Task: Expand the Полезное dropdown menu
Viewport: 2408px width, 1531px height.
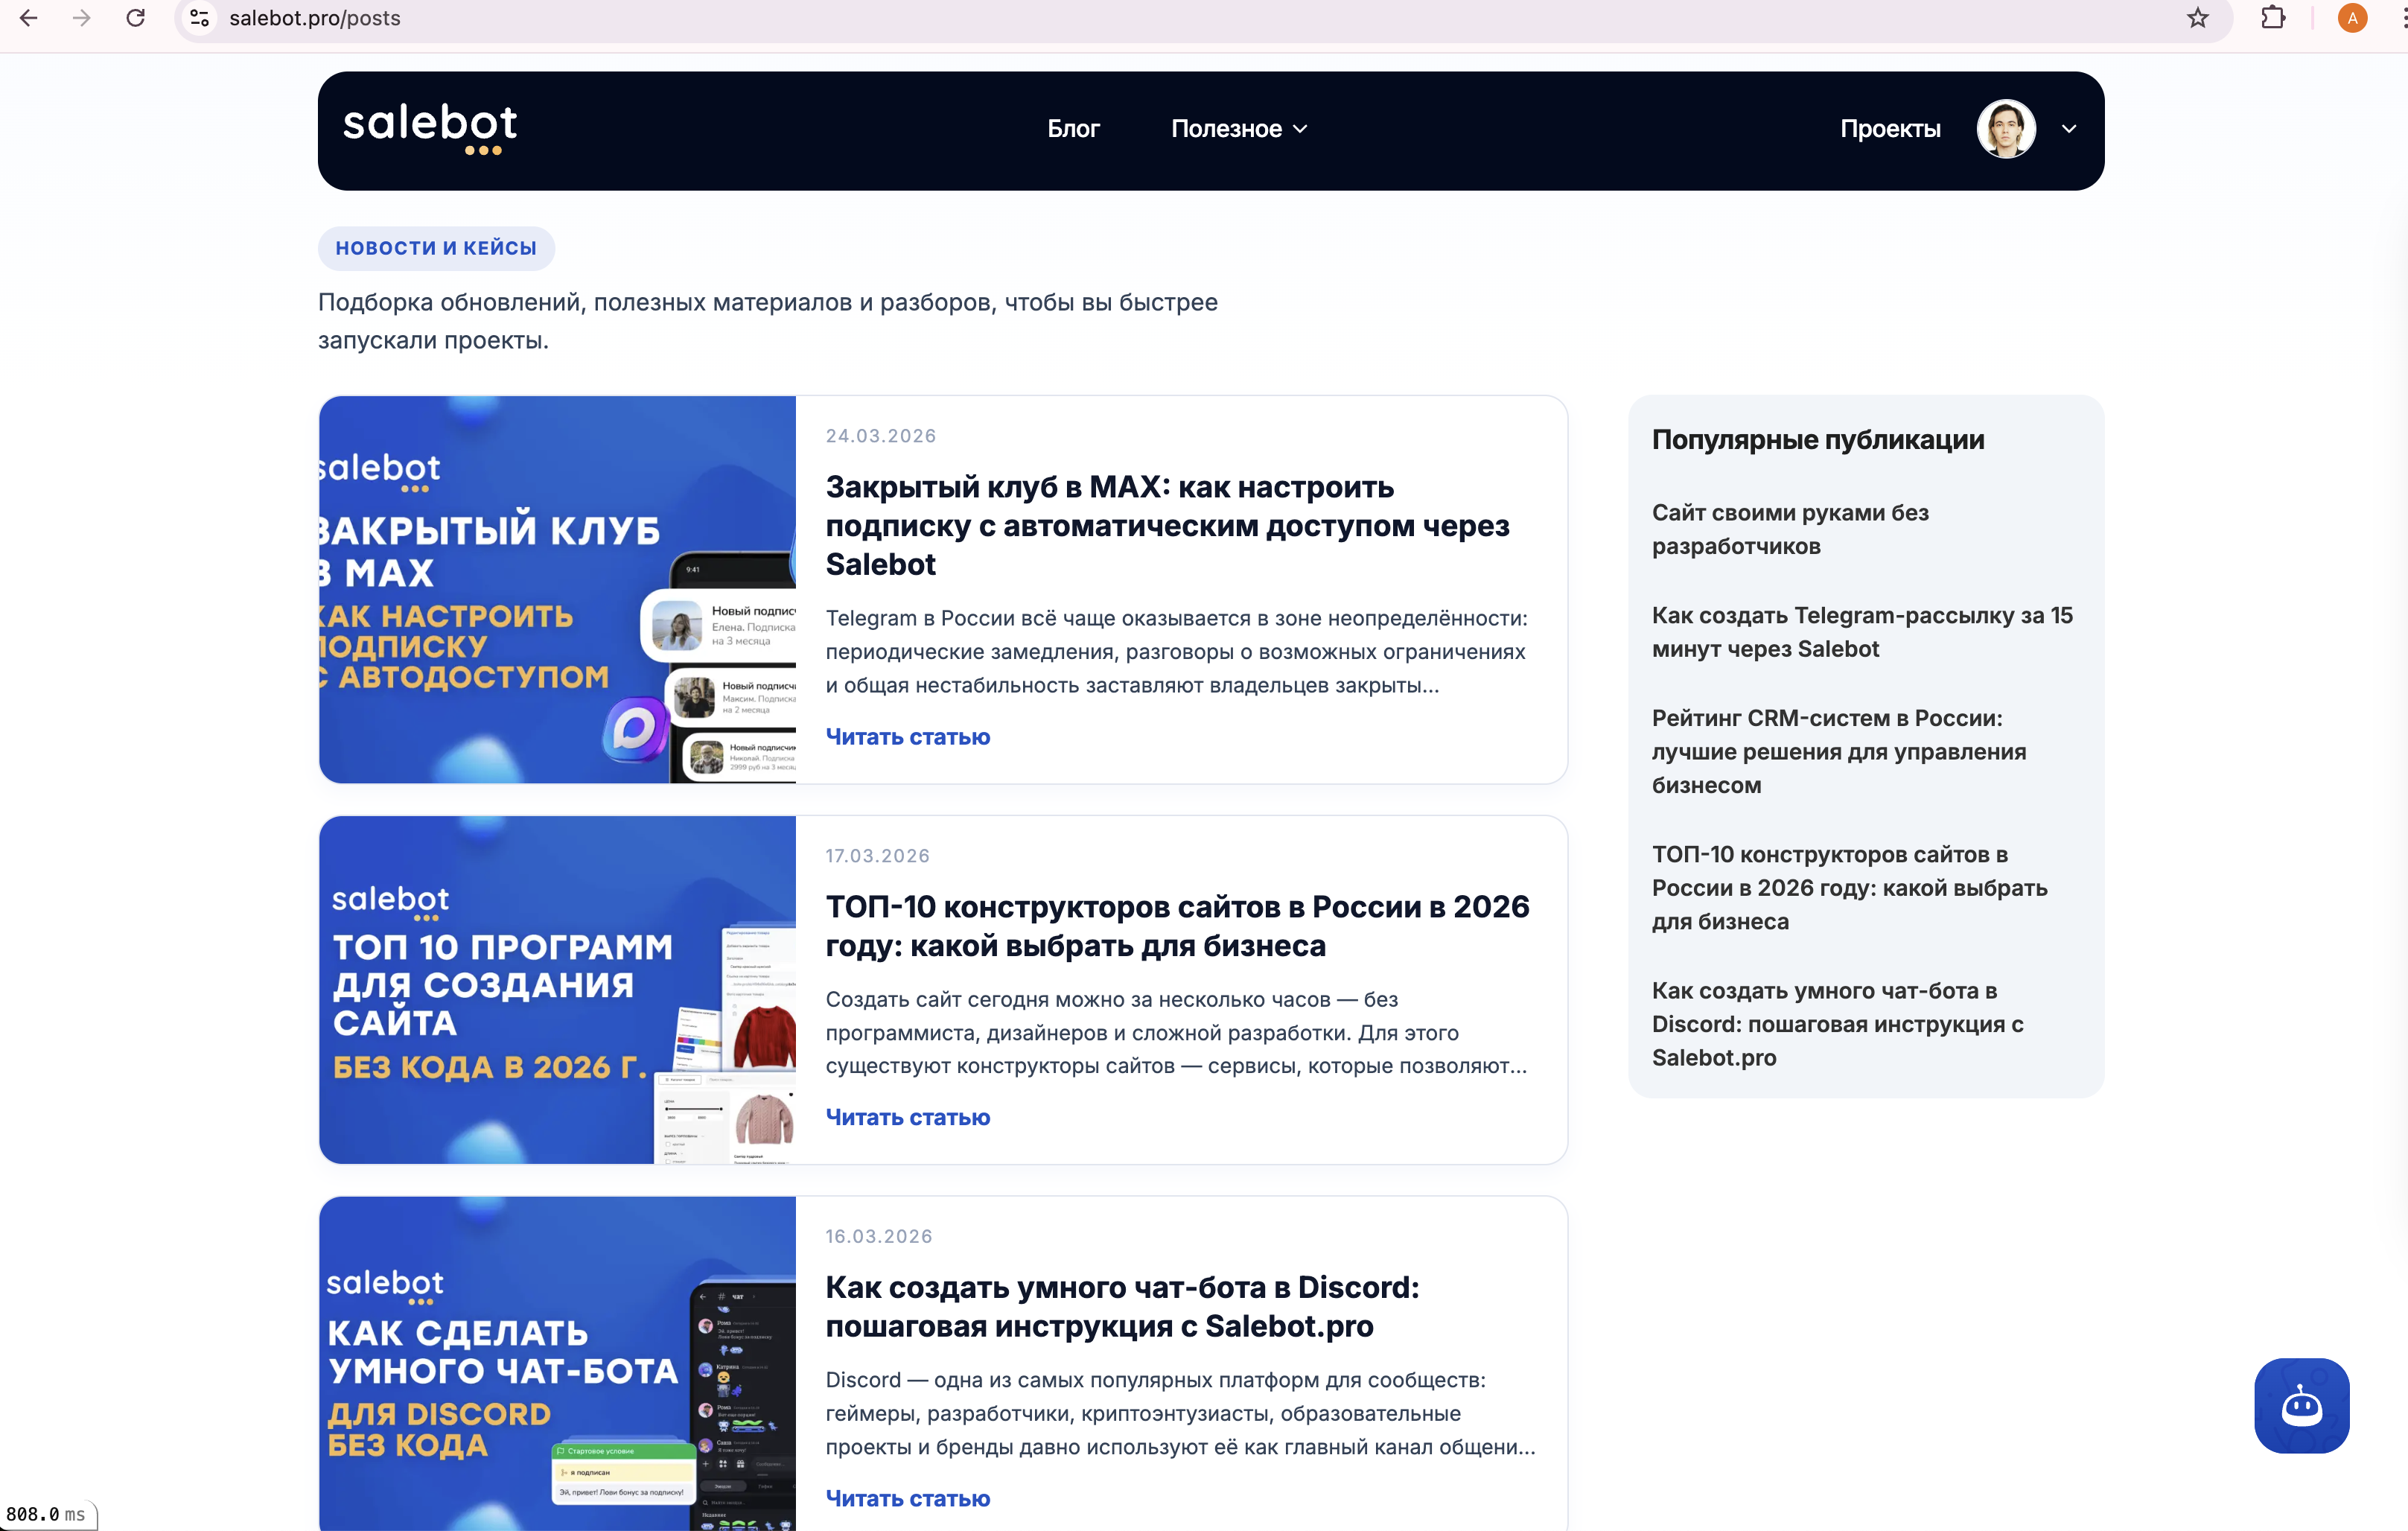Action: (x=1238, y=129)
